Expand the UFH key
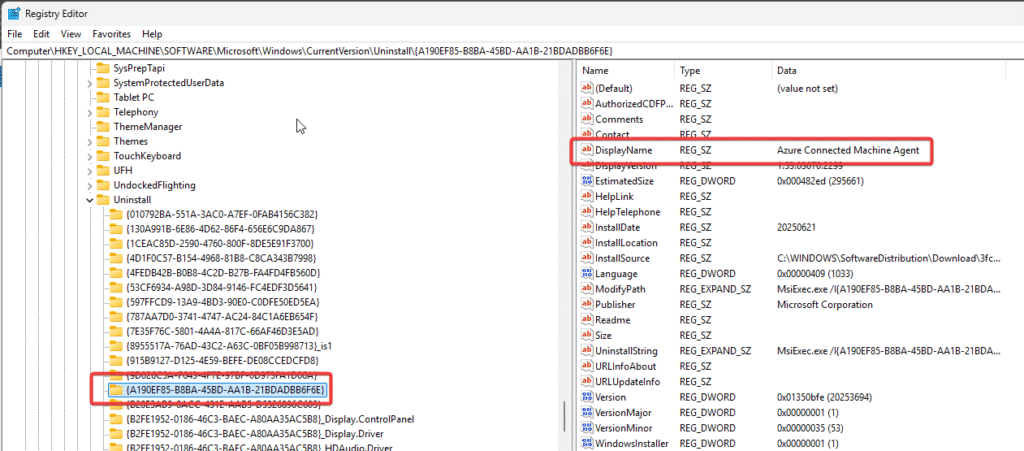Image resolution: width=1024 pixels, height=451 pixels. pos(89,170)
